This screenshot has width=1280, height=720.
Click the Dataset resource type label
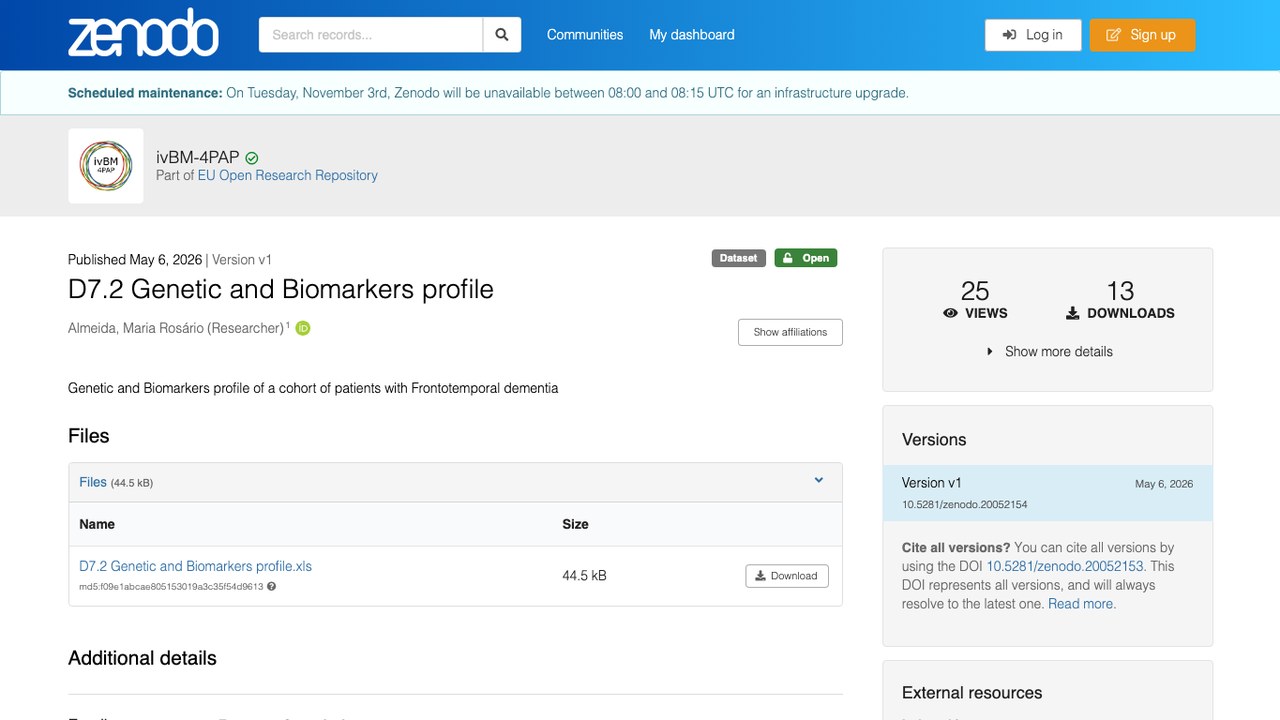pos(738,258)
